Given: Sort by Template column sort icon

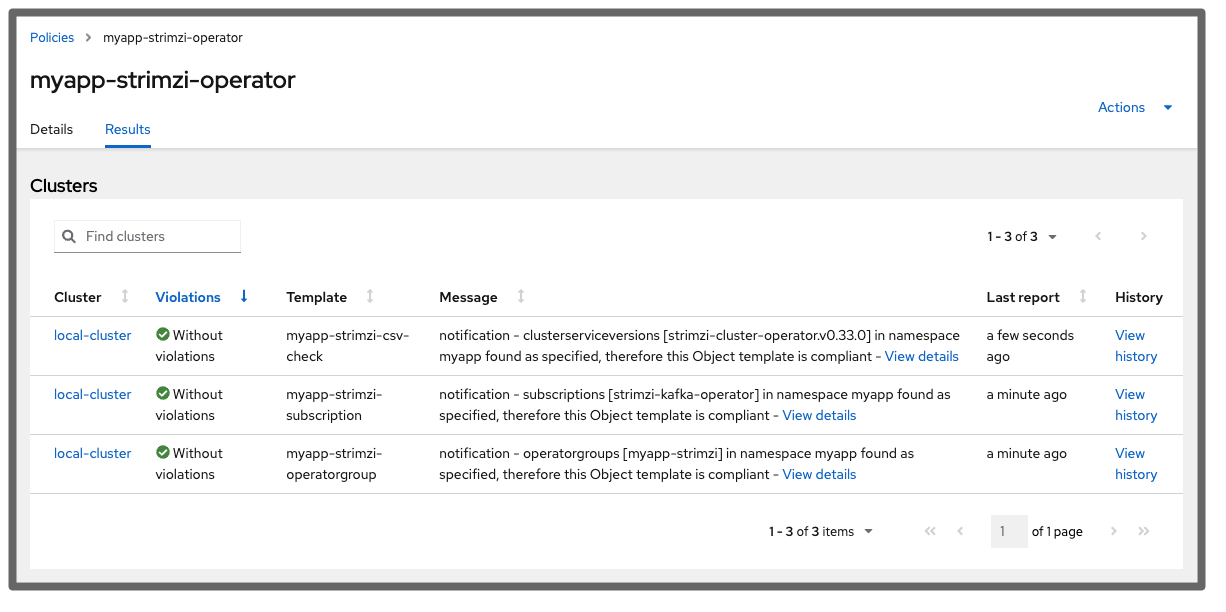Looking at the screenshot, I should [370, 297].
